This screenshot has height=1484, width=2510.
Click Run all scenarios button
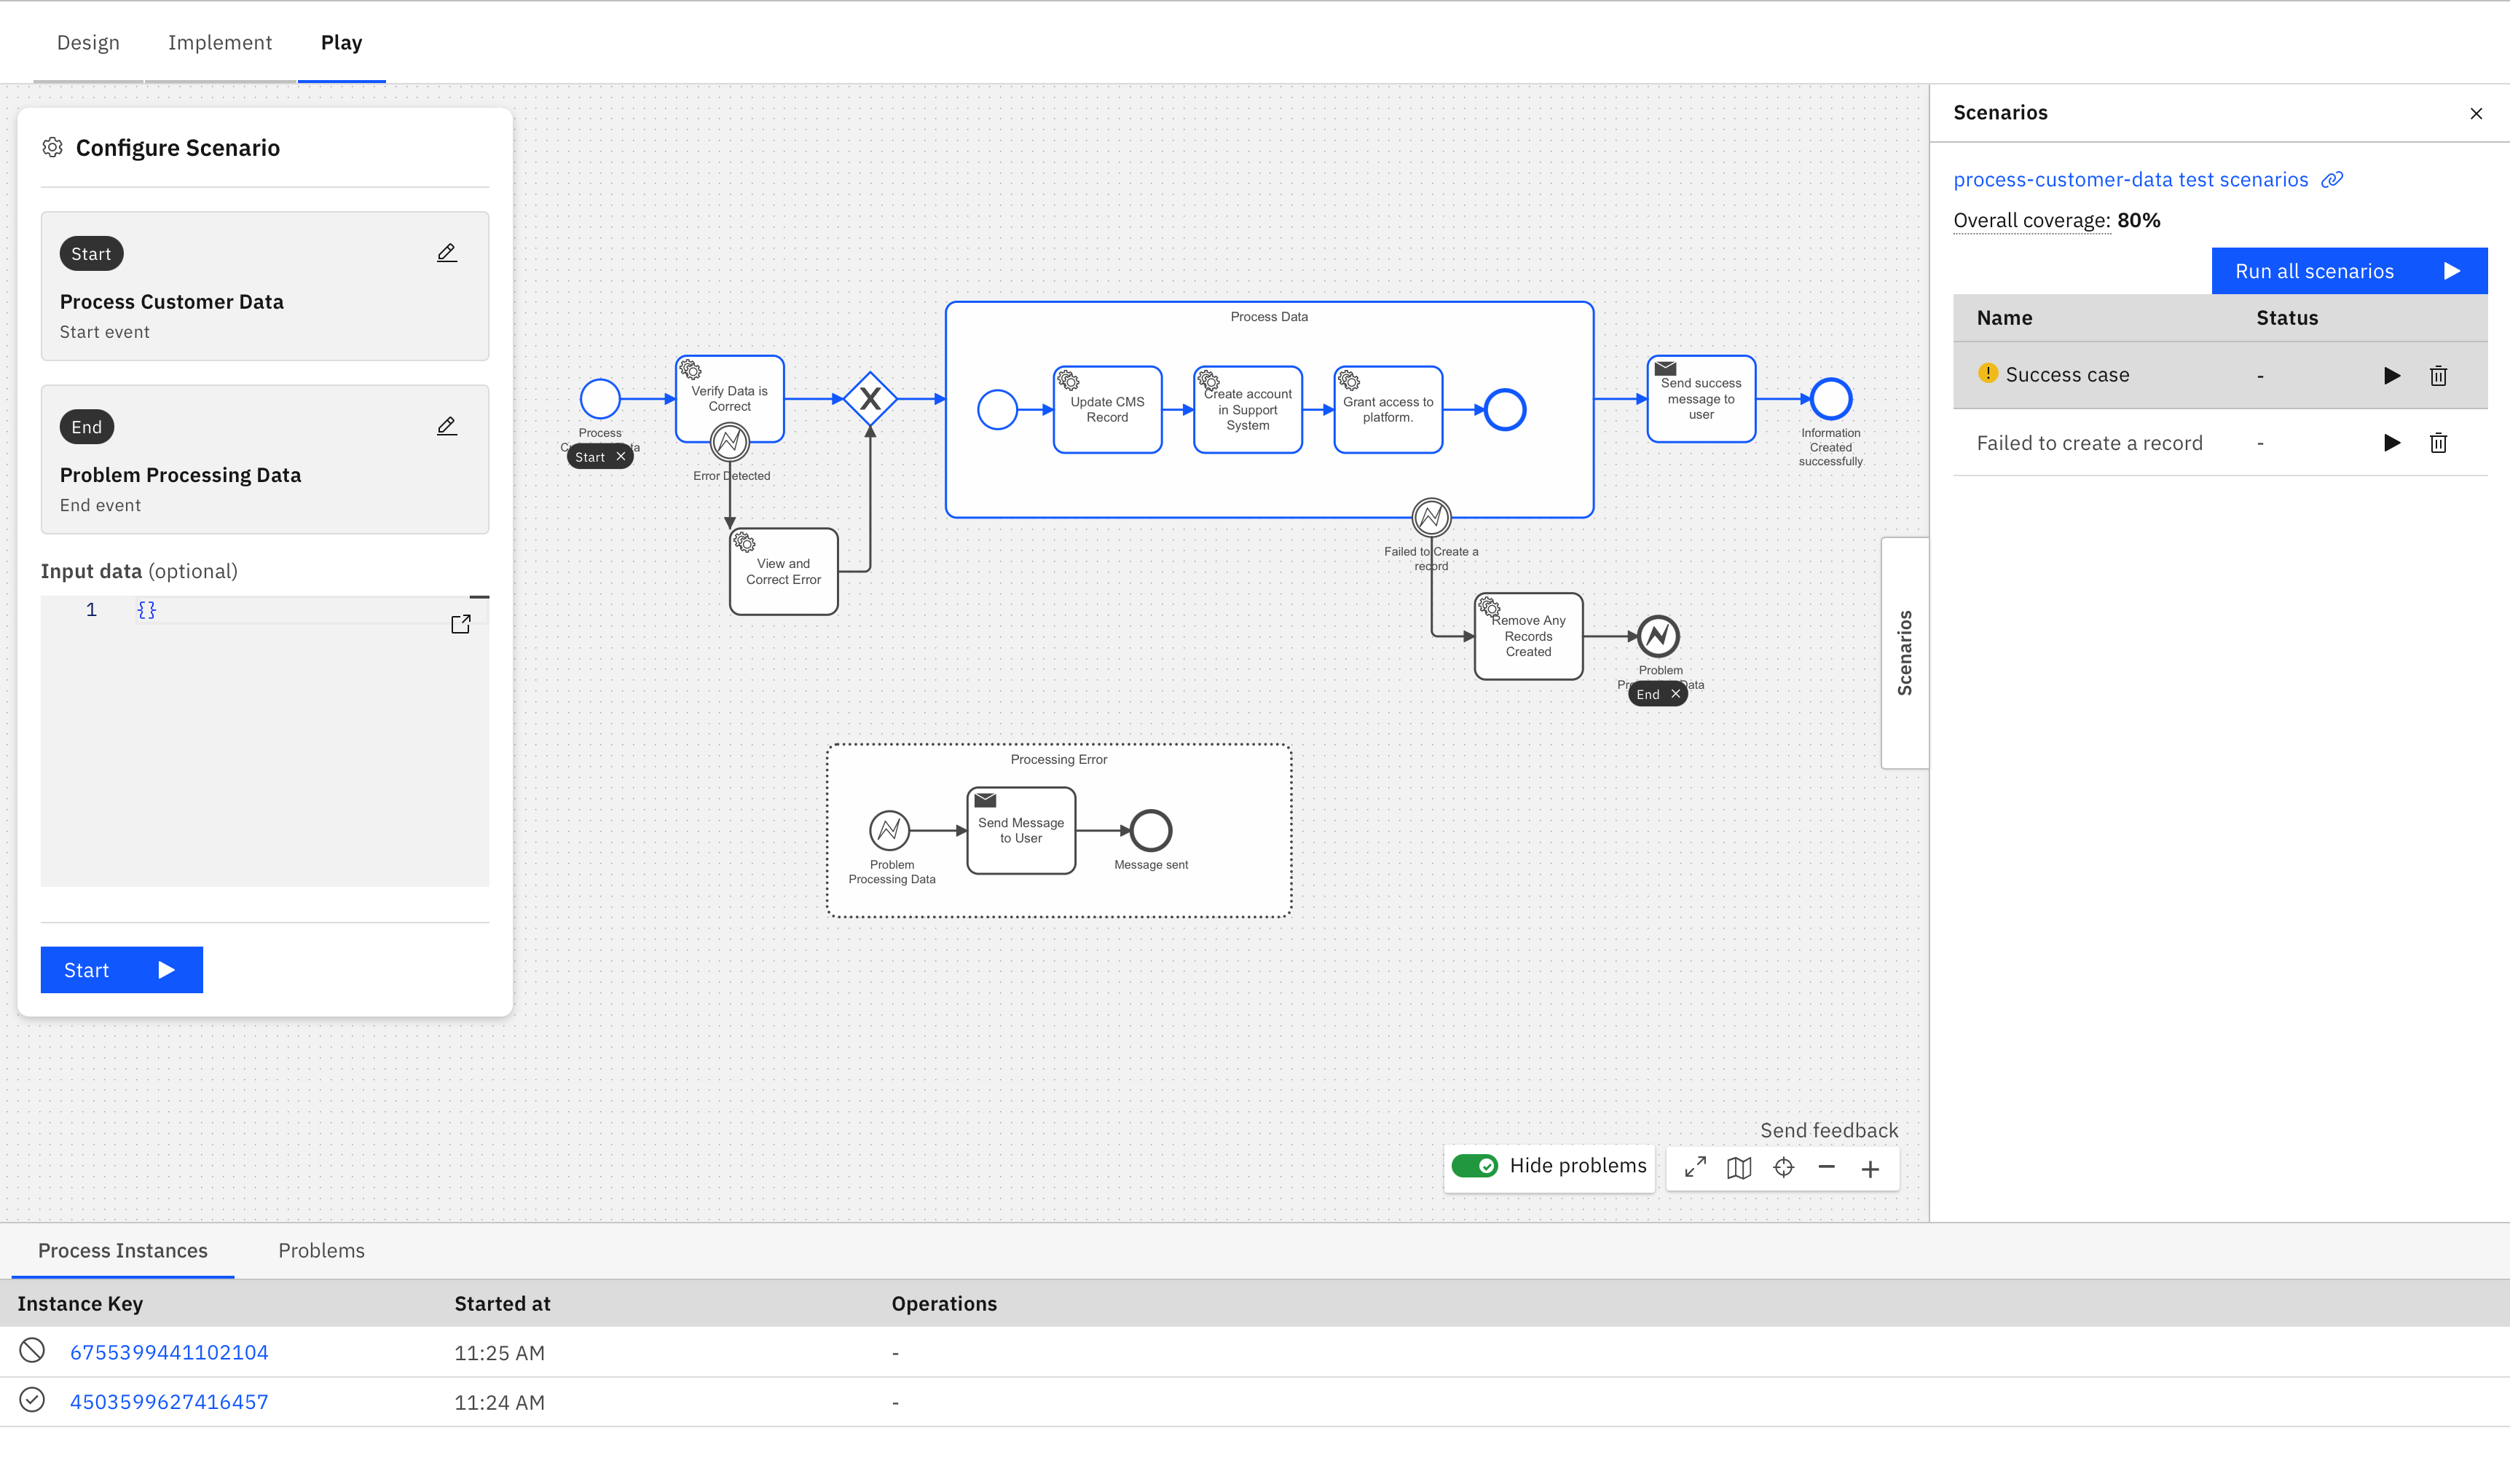[x=2349, y=271]
